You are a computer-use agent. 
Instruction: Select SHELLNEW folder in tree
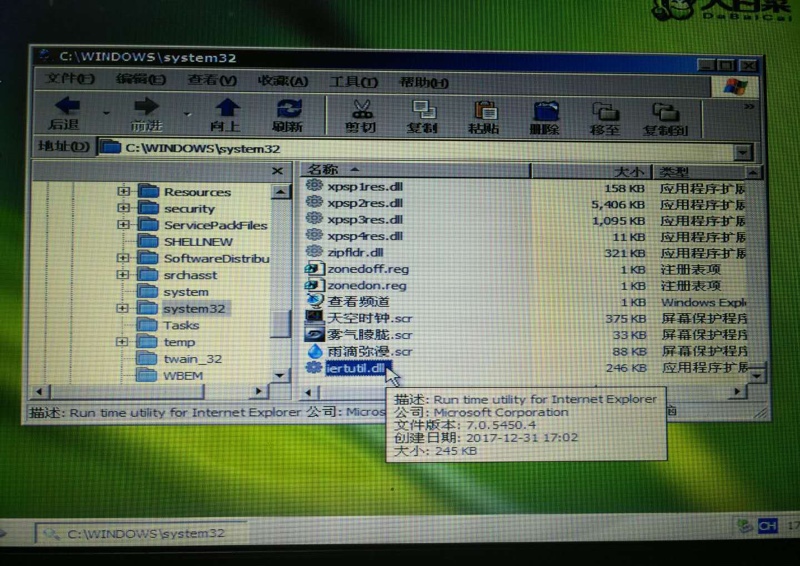point(198,242)
